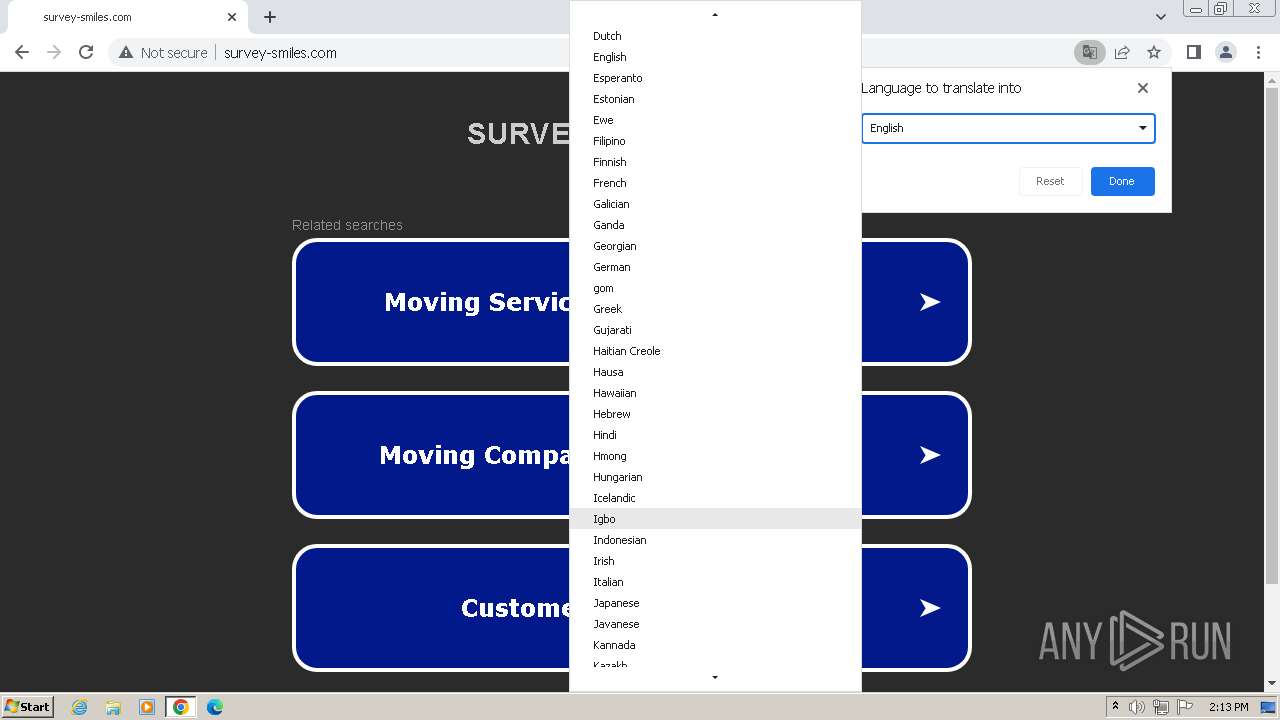Choose Galician language option

click(x=715, y=204)
